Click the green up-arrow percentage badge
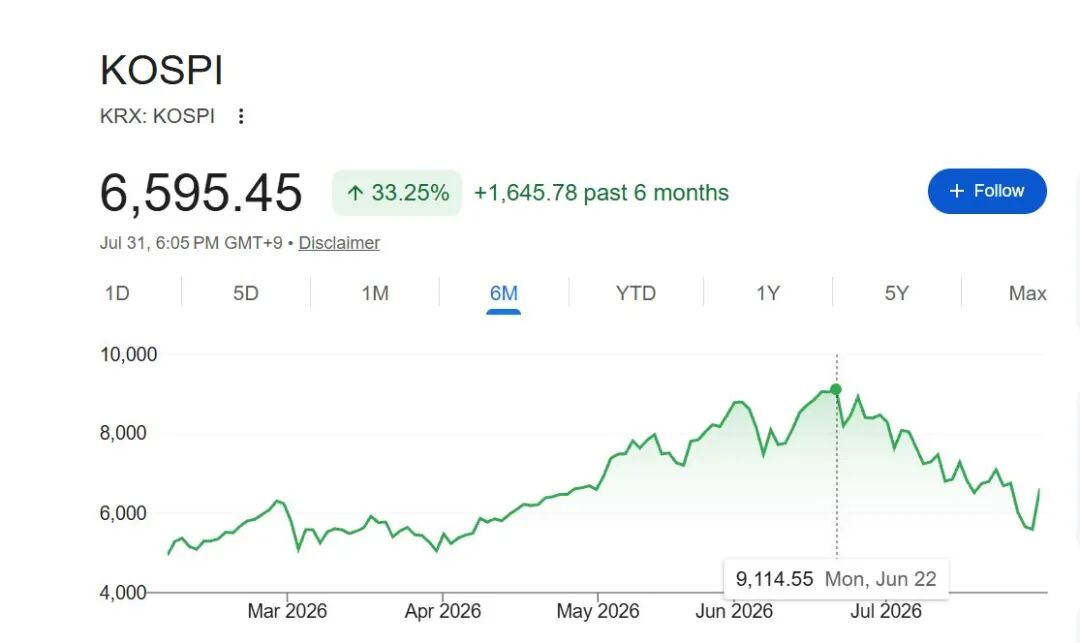This screenshot has width=1080, height=643. click(x=397, y=193)
